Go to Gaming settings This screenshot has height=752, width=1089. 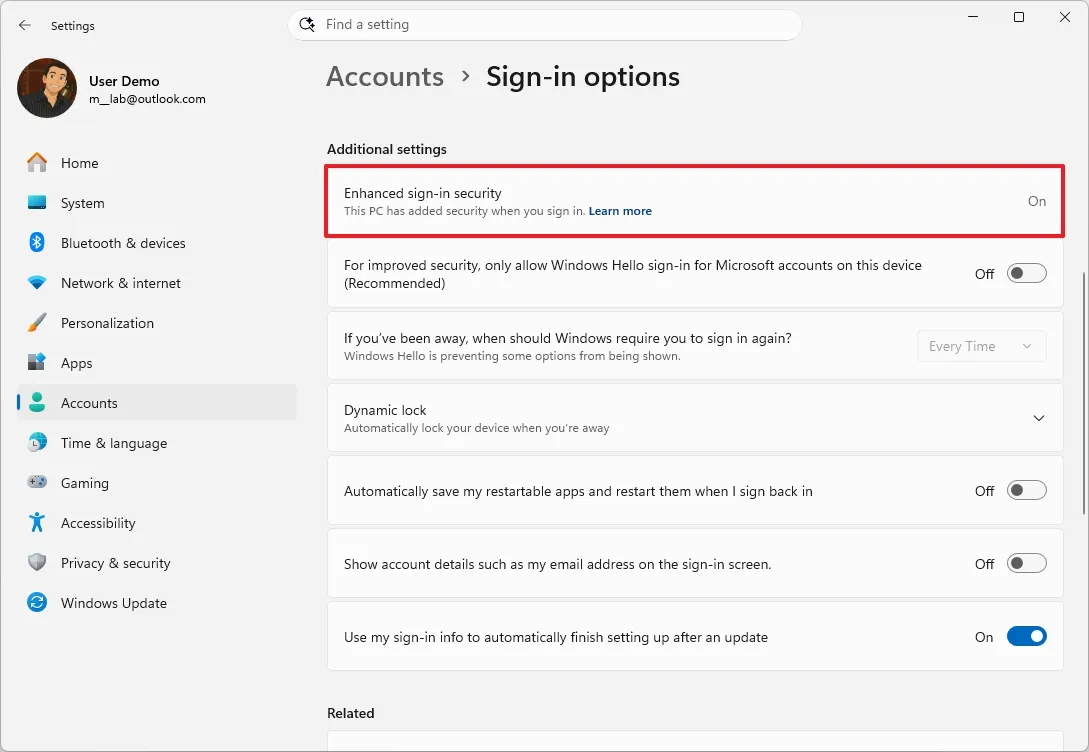tap(157, 483)
